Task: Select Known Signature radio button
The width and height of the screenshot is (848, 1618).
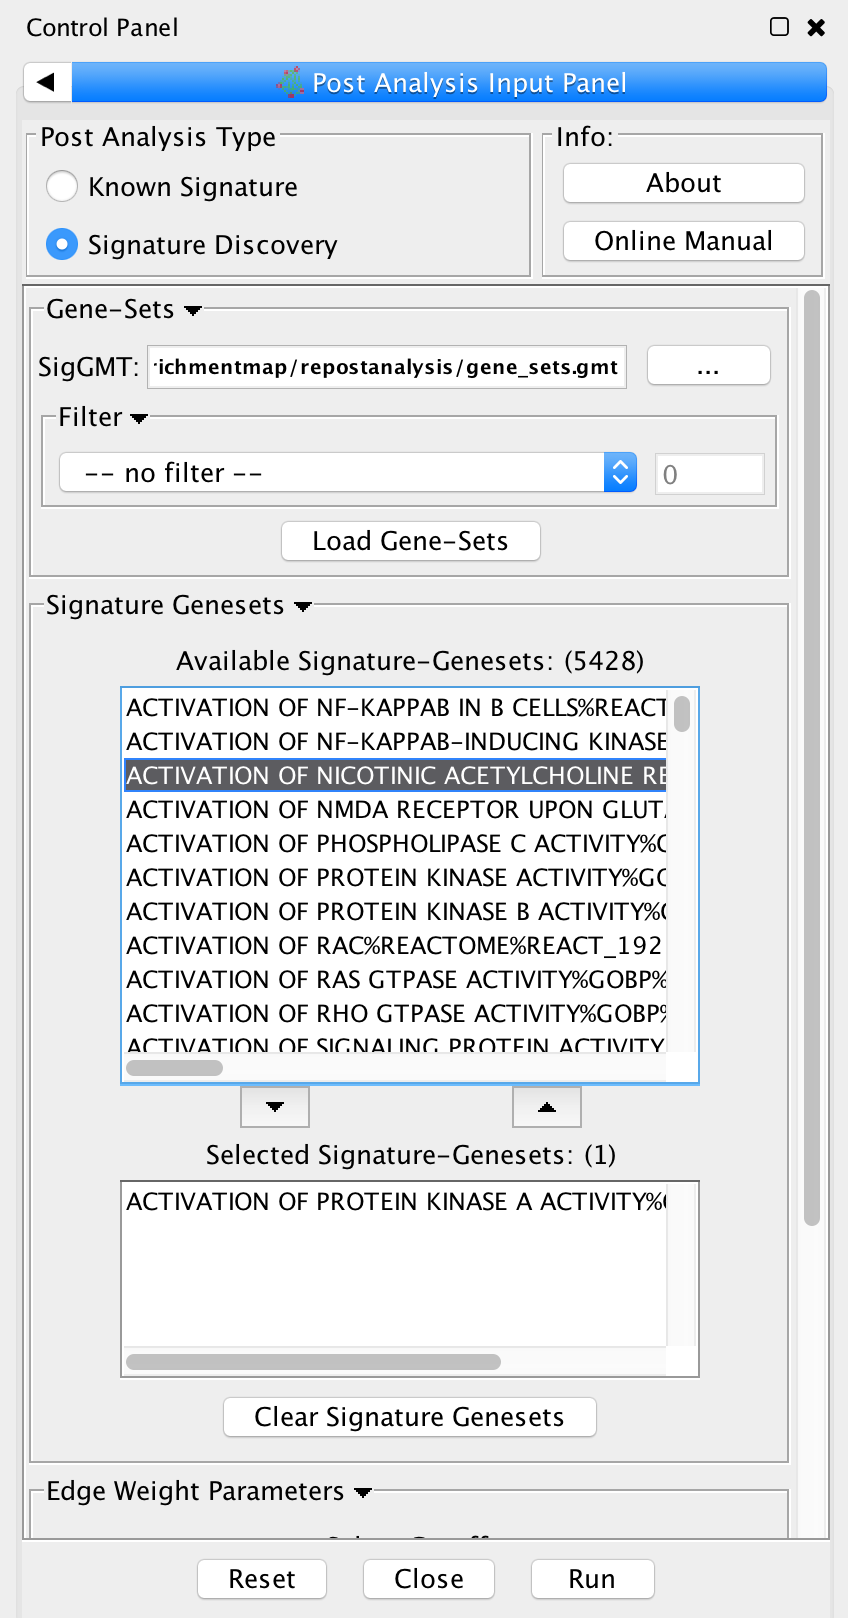Action: tap(62, 187)
